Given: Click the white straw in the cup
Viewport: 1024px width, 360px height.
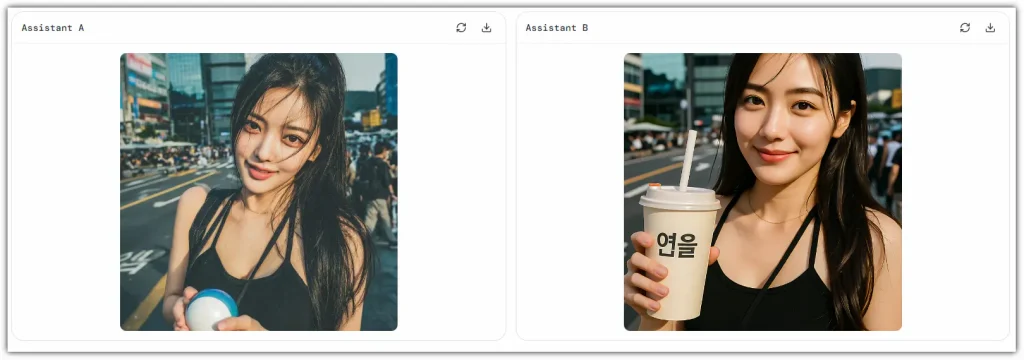Looking at the screenshot, I should click(x=687, y=160).
